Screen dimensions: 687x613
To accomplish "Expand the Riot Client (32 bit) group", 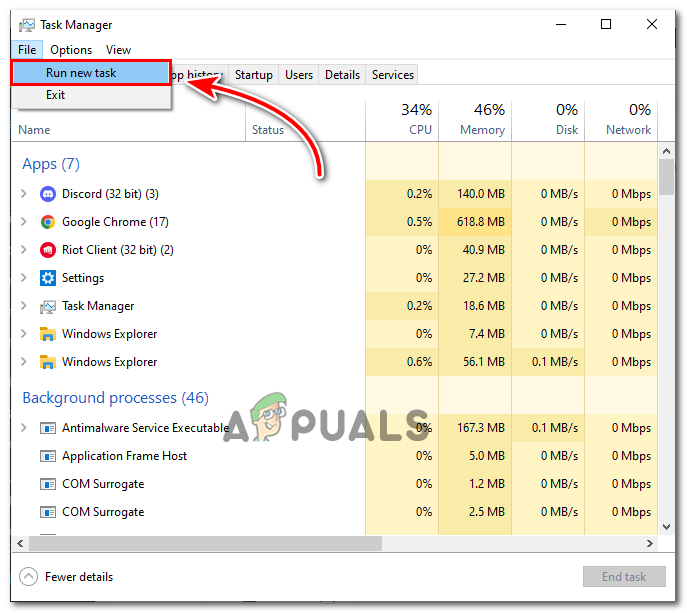I will (x=24, y=250).
